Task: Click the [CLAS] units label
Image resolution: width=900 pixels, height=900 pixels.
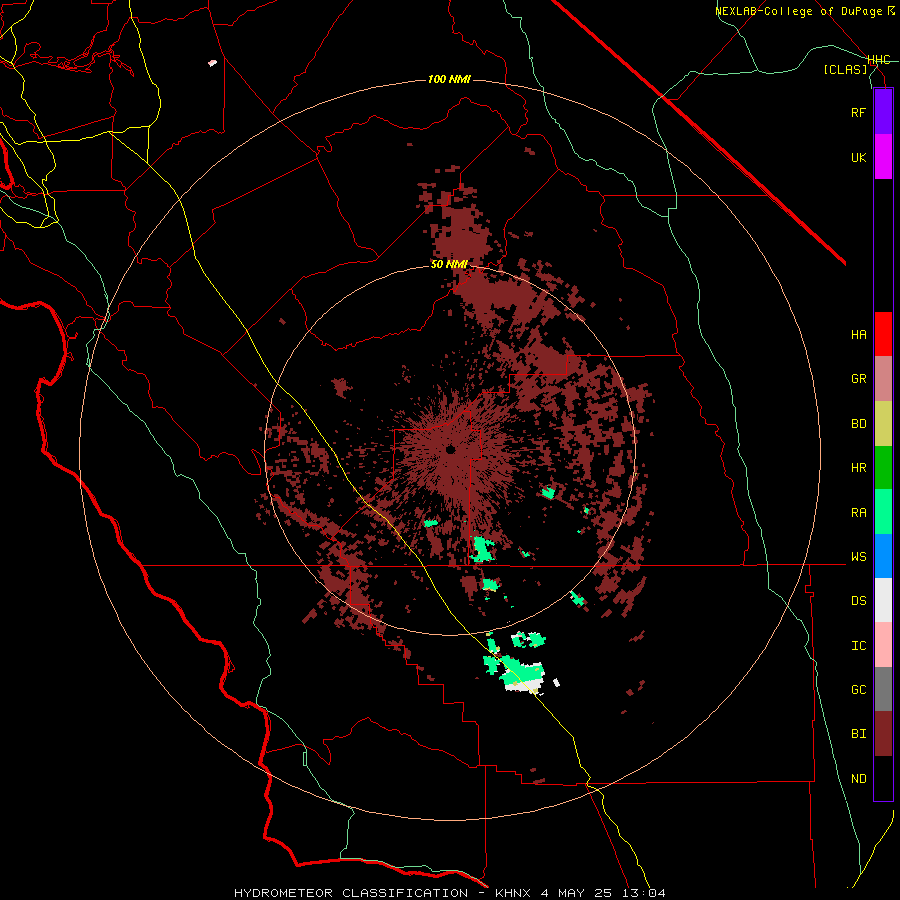Action: pos(845,70)
